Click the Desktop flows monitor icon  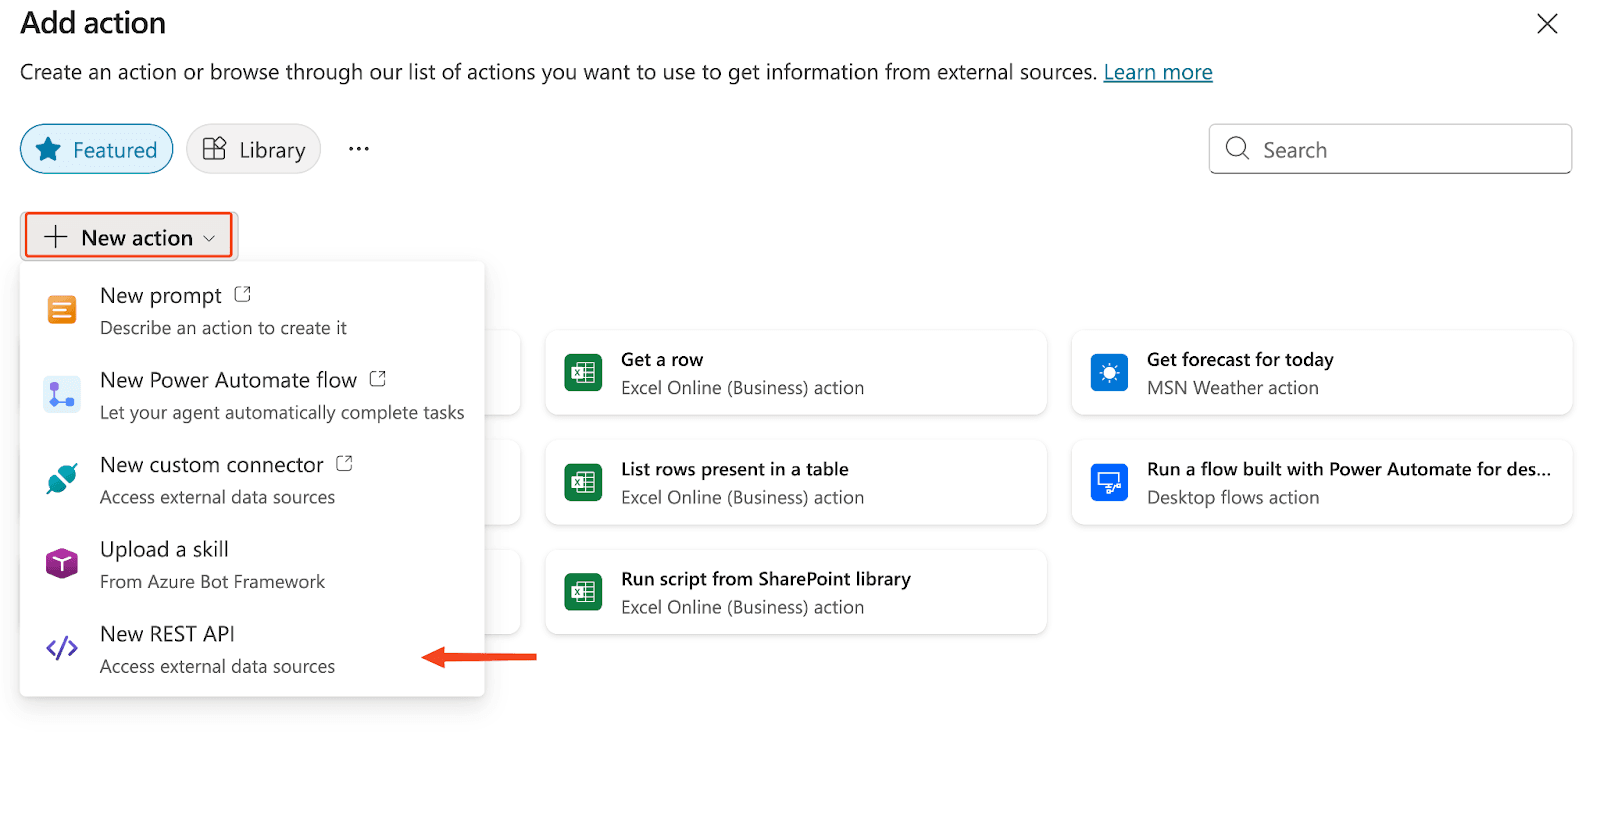(x=1109, y=483)
